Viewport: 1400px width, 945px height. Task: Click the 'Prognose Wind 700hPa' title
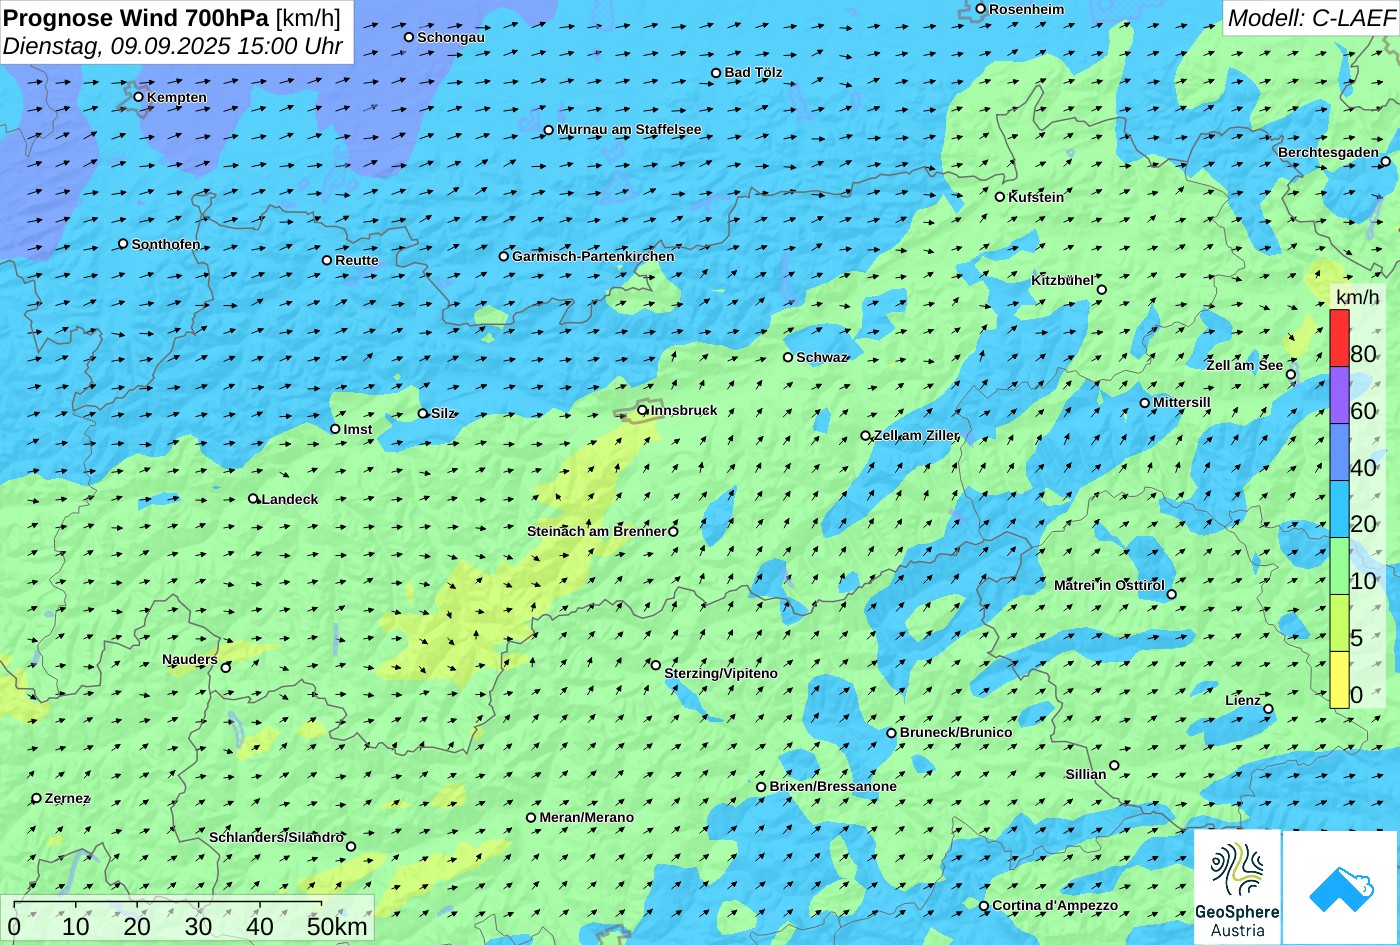point(136,17)
